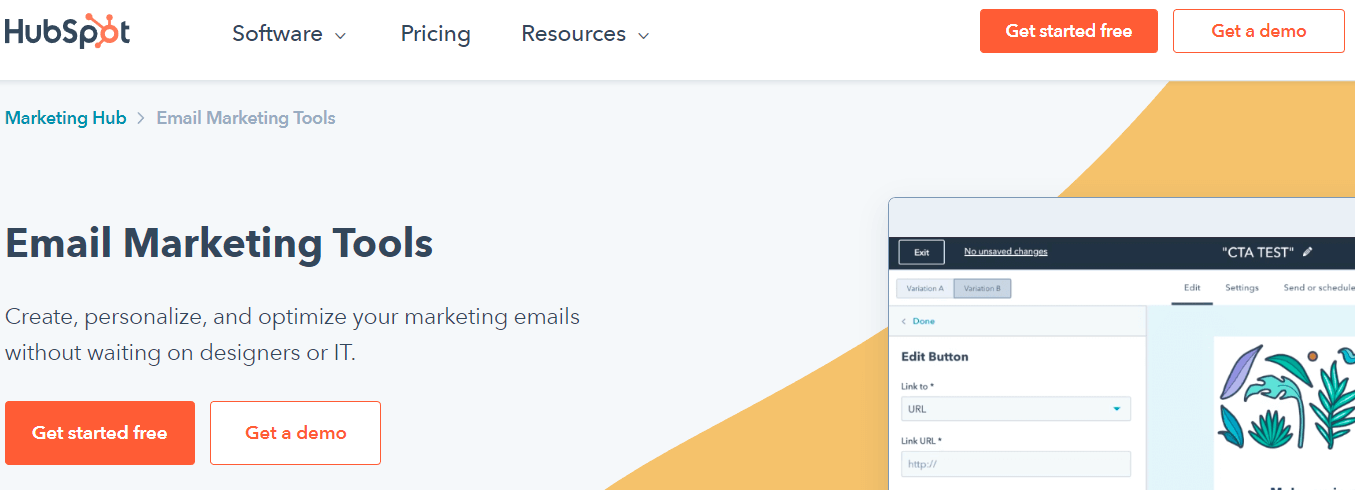Switch to Variation A
The height and width of the screenshot is (490, 1355).
tap(925, 288)
